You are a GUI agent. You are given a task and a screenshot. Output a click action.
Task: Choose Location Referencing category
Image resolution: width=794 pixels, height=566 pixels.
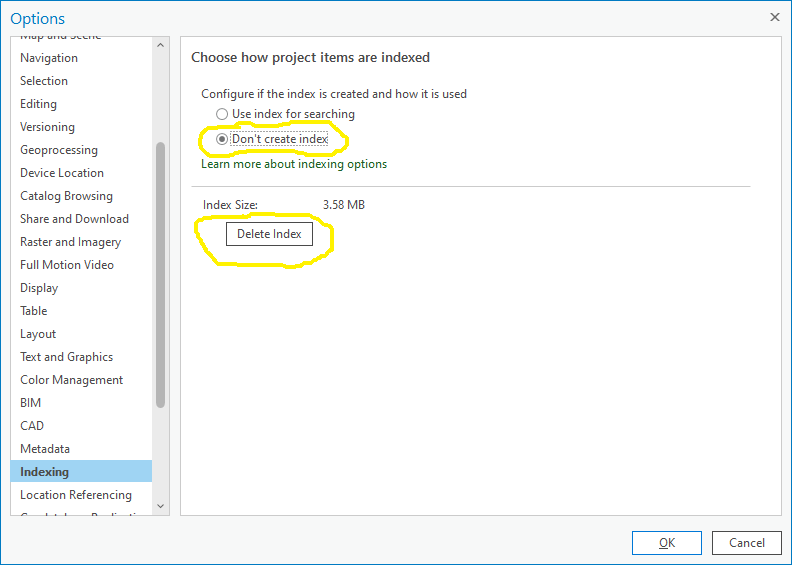click(76, 495)
